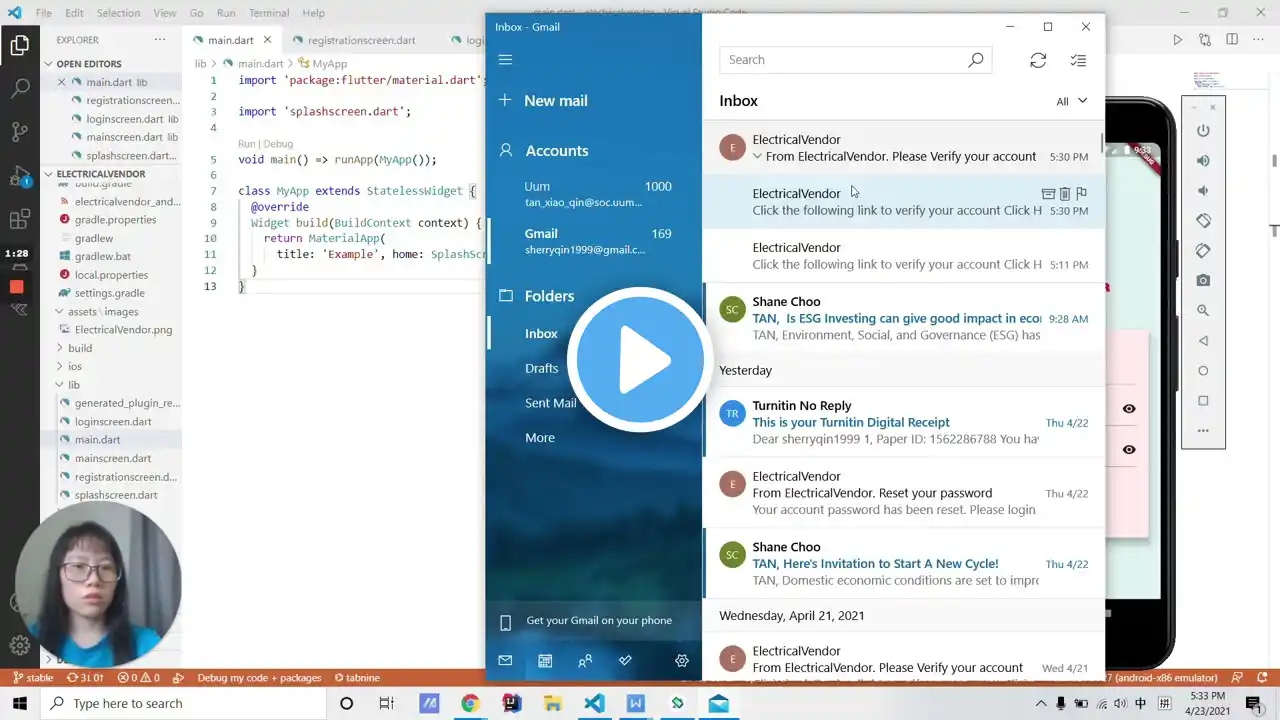Archive the highlighted ElectricalVendor 5:30 PM message

(x=1048, y=194)
